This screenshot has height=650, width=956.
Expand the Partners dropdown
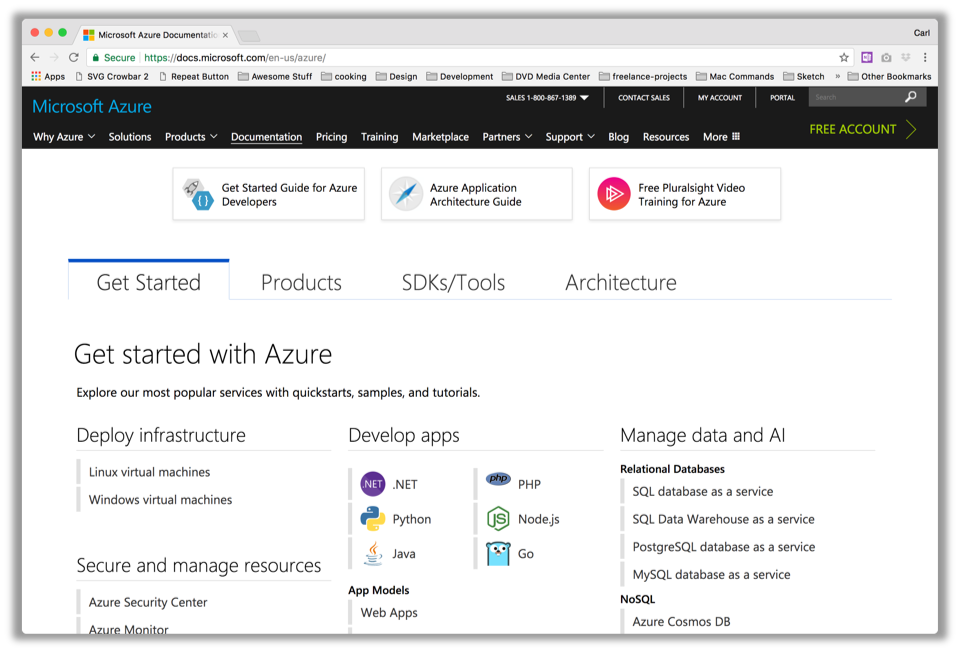507,137
